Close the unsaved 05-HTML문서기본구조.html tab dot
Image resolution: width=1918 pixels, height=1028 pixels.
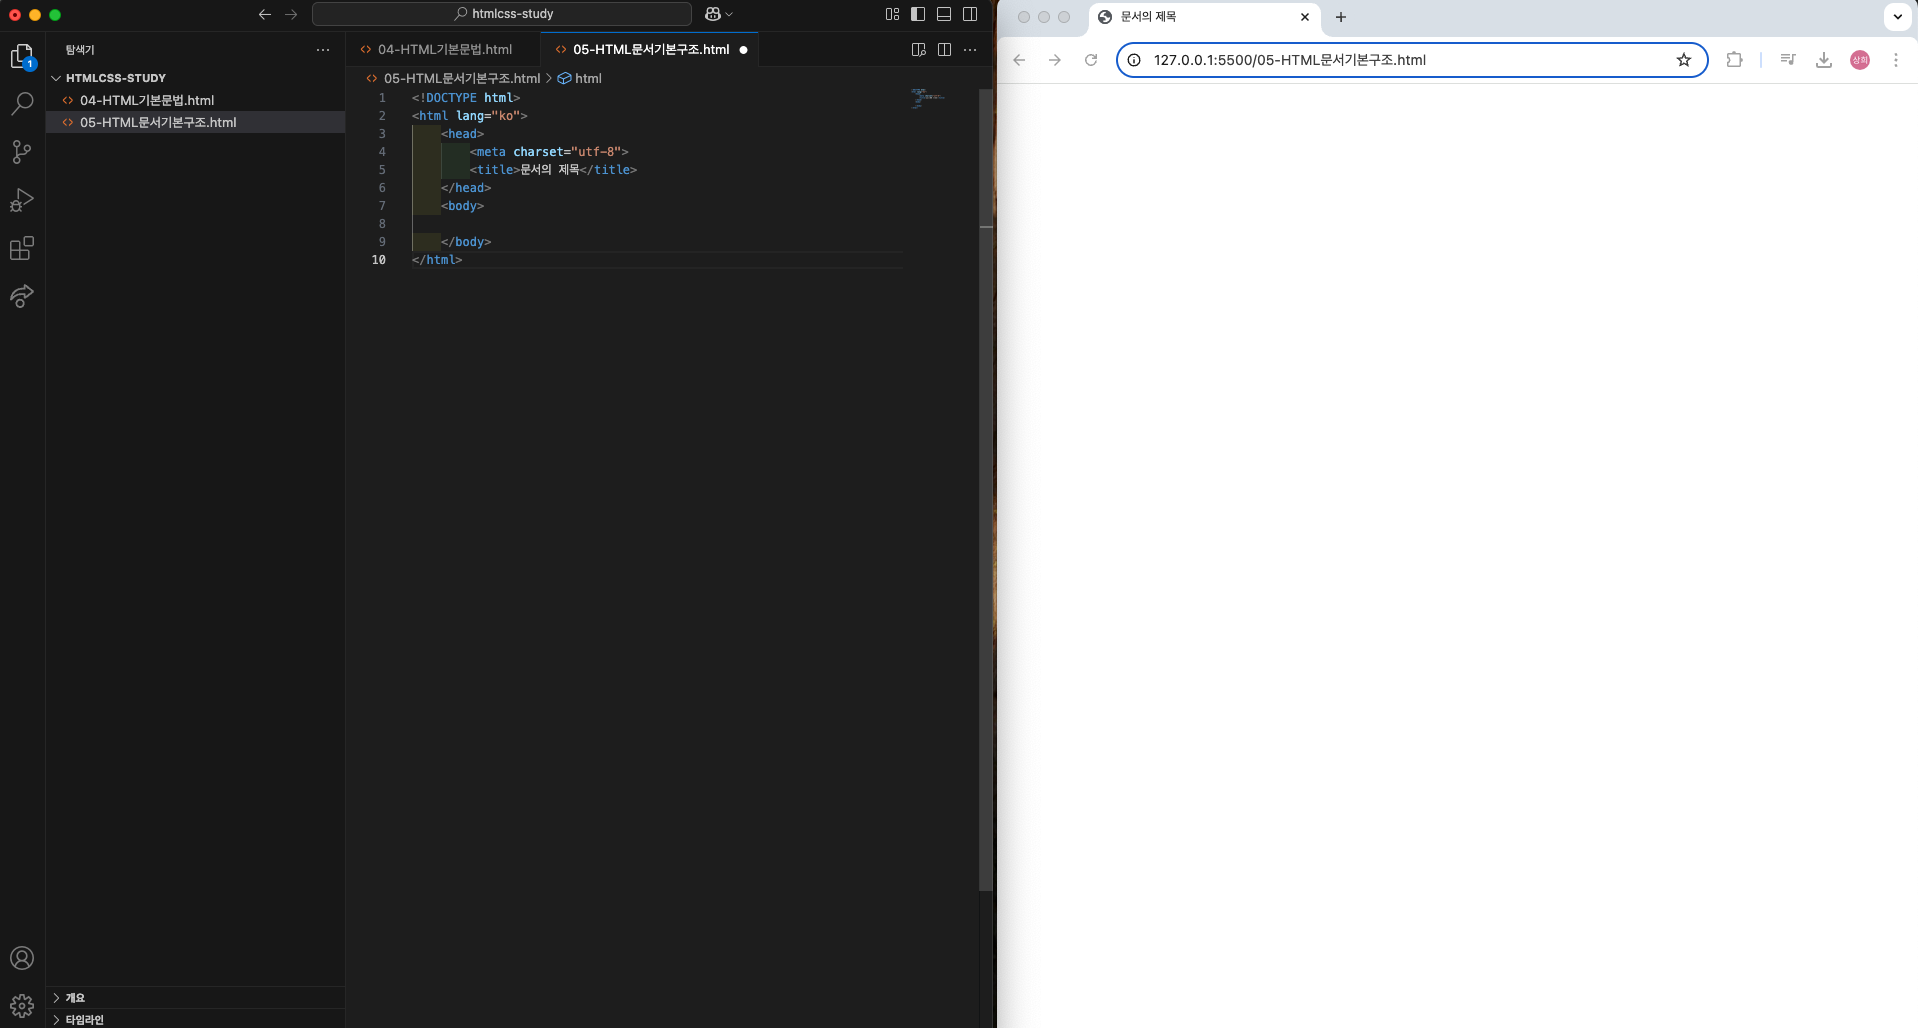(x=743, y=50)
